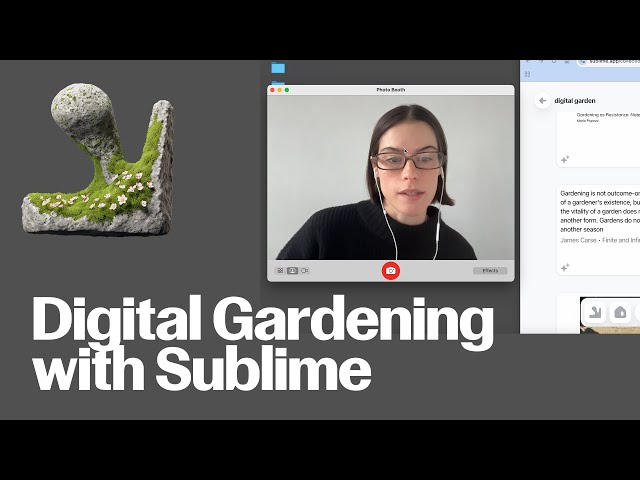This screenshot has width=640, height=480.
Task: Switch Photo Booth to four-up grid mode
Action: click(280, 271)
